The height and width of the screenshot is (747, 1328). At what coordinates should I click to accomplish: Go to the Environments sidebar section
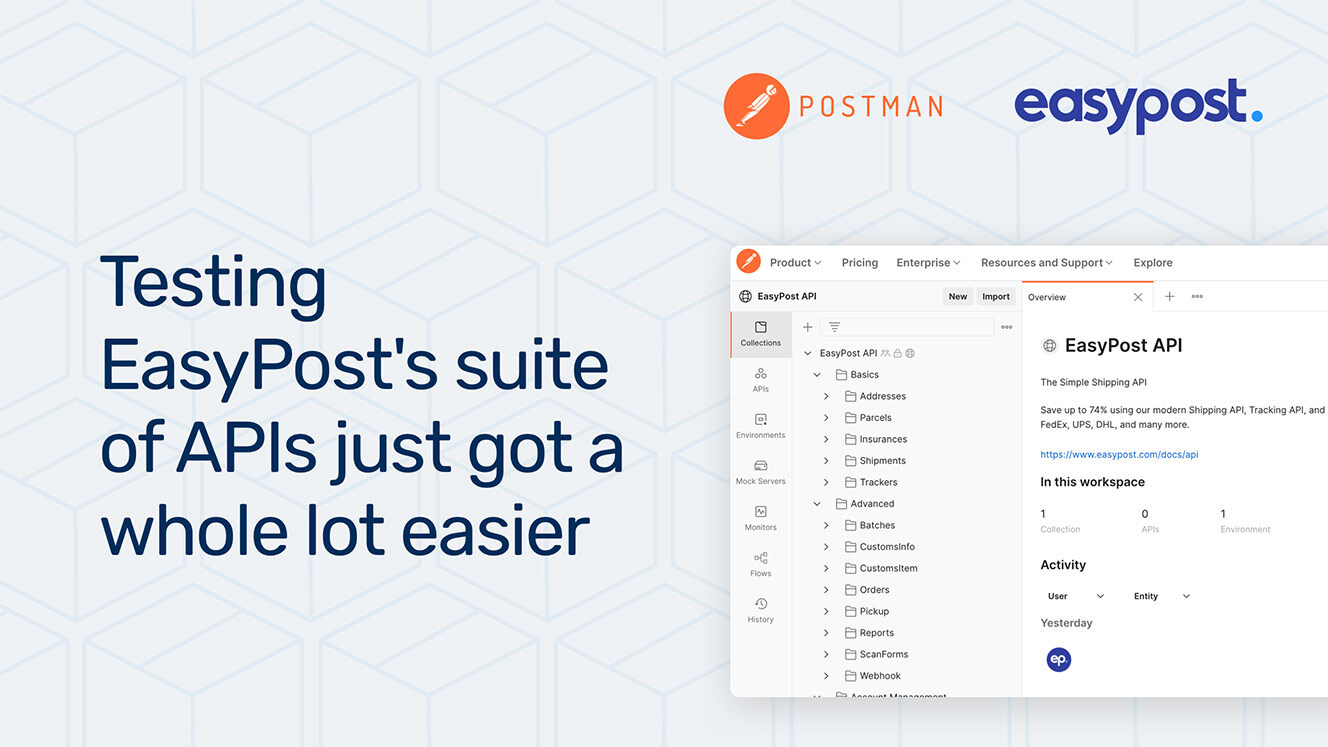coord(761,426)
